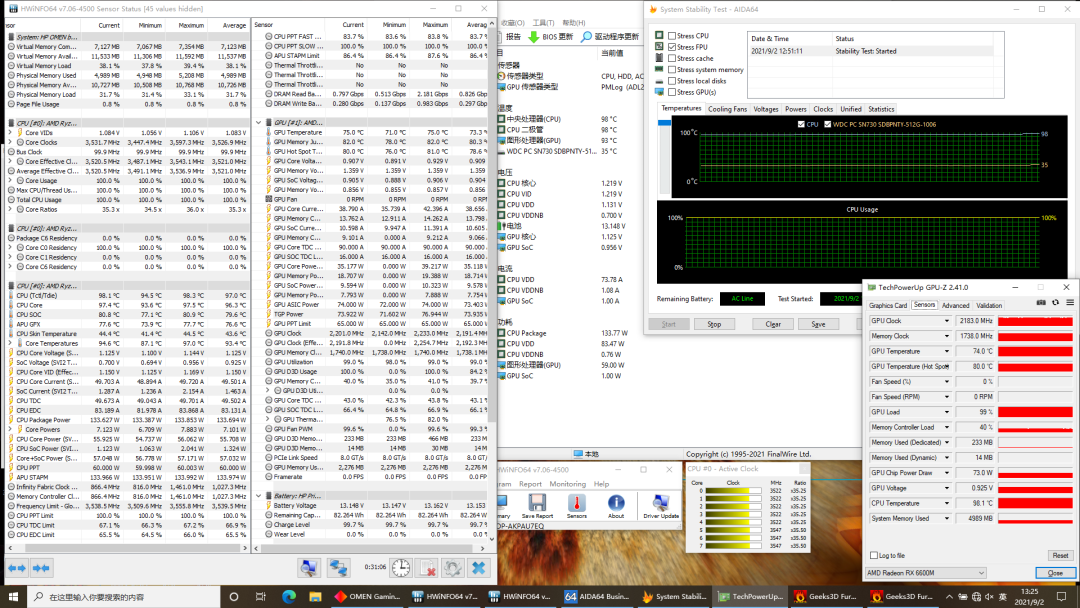Image resolution: width=1080 pixels, height=608 pixels.
Task: Click the GPU-Z refresh icon
Action: pos(1054,302)
